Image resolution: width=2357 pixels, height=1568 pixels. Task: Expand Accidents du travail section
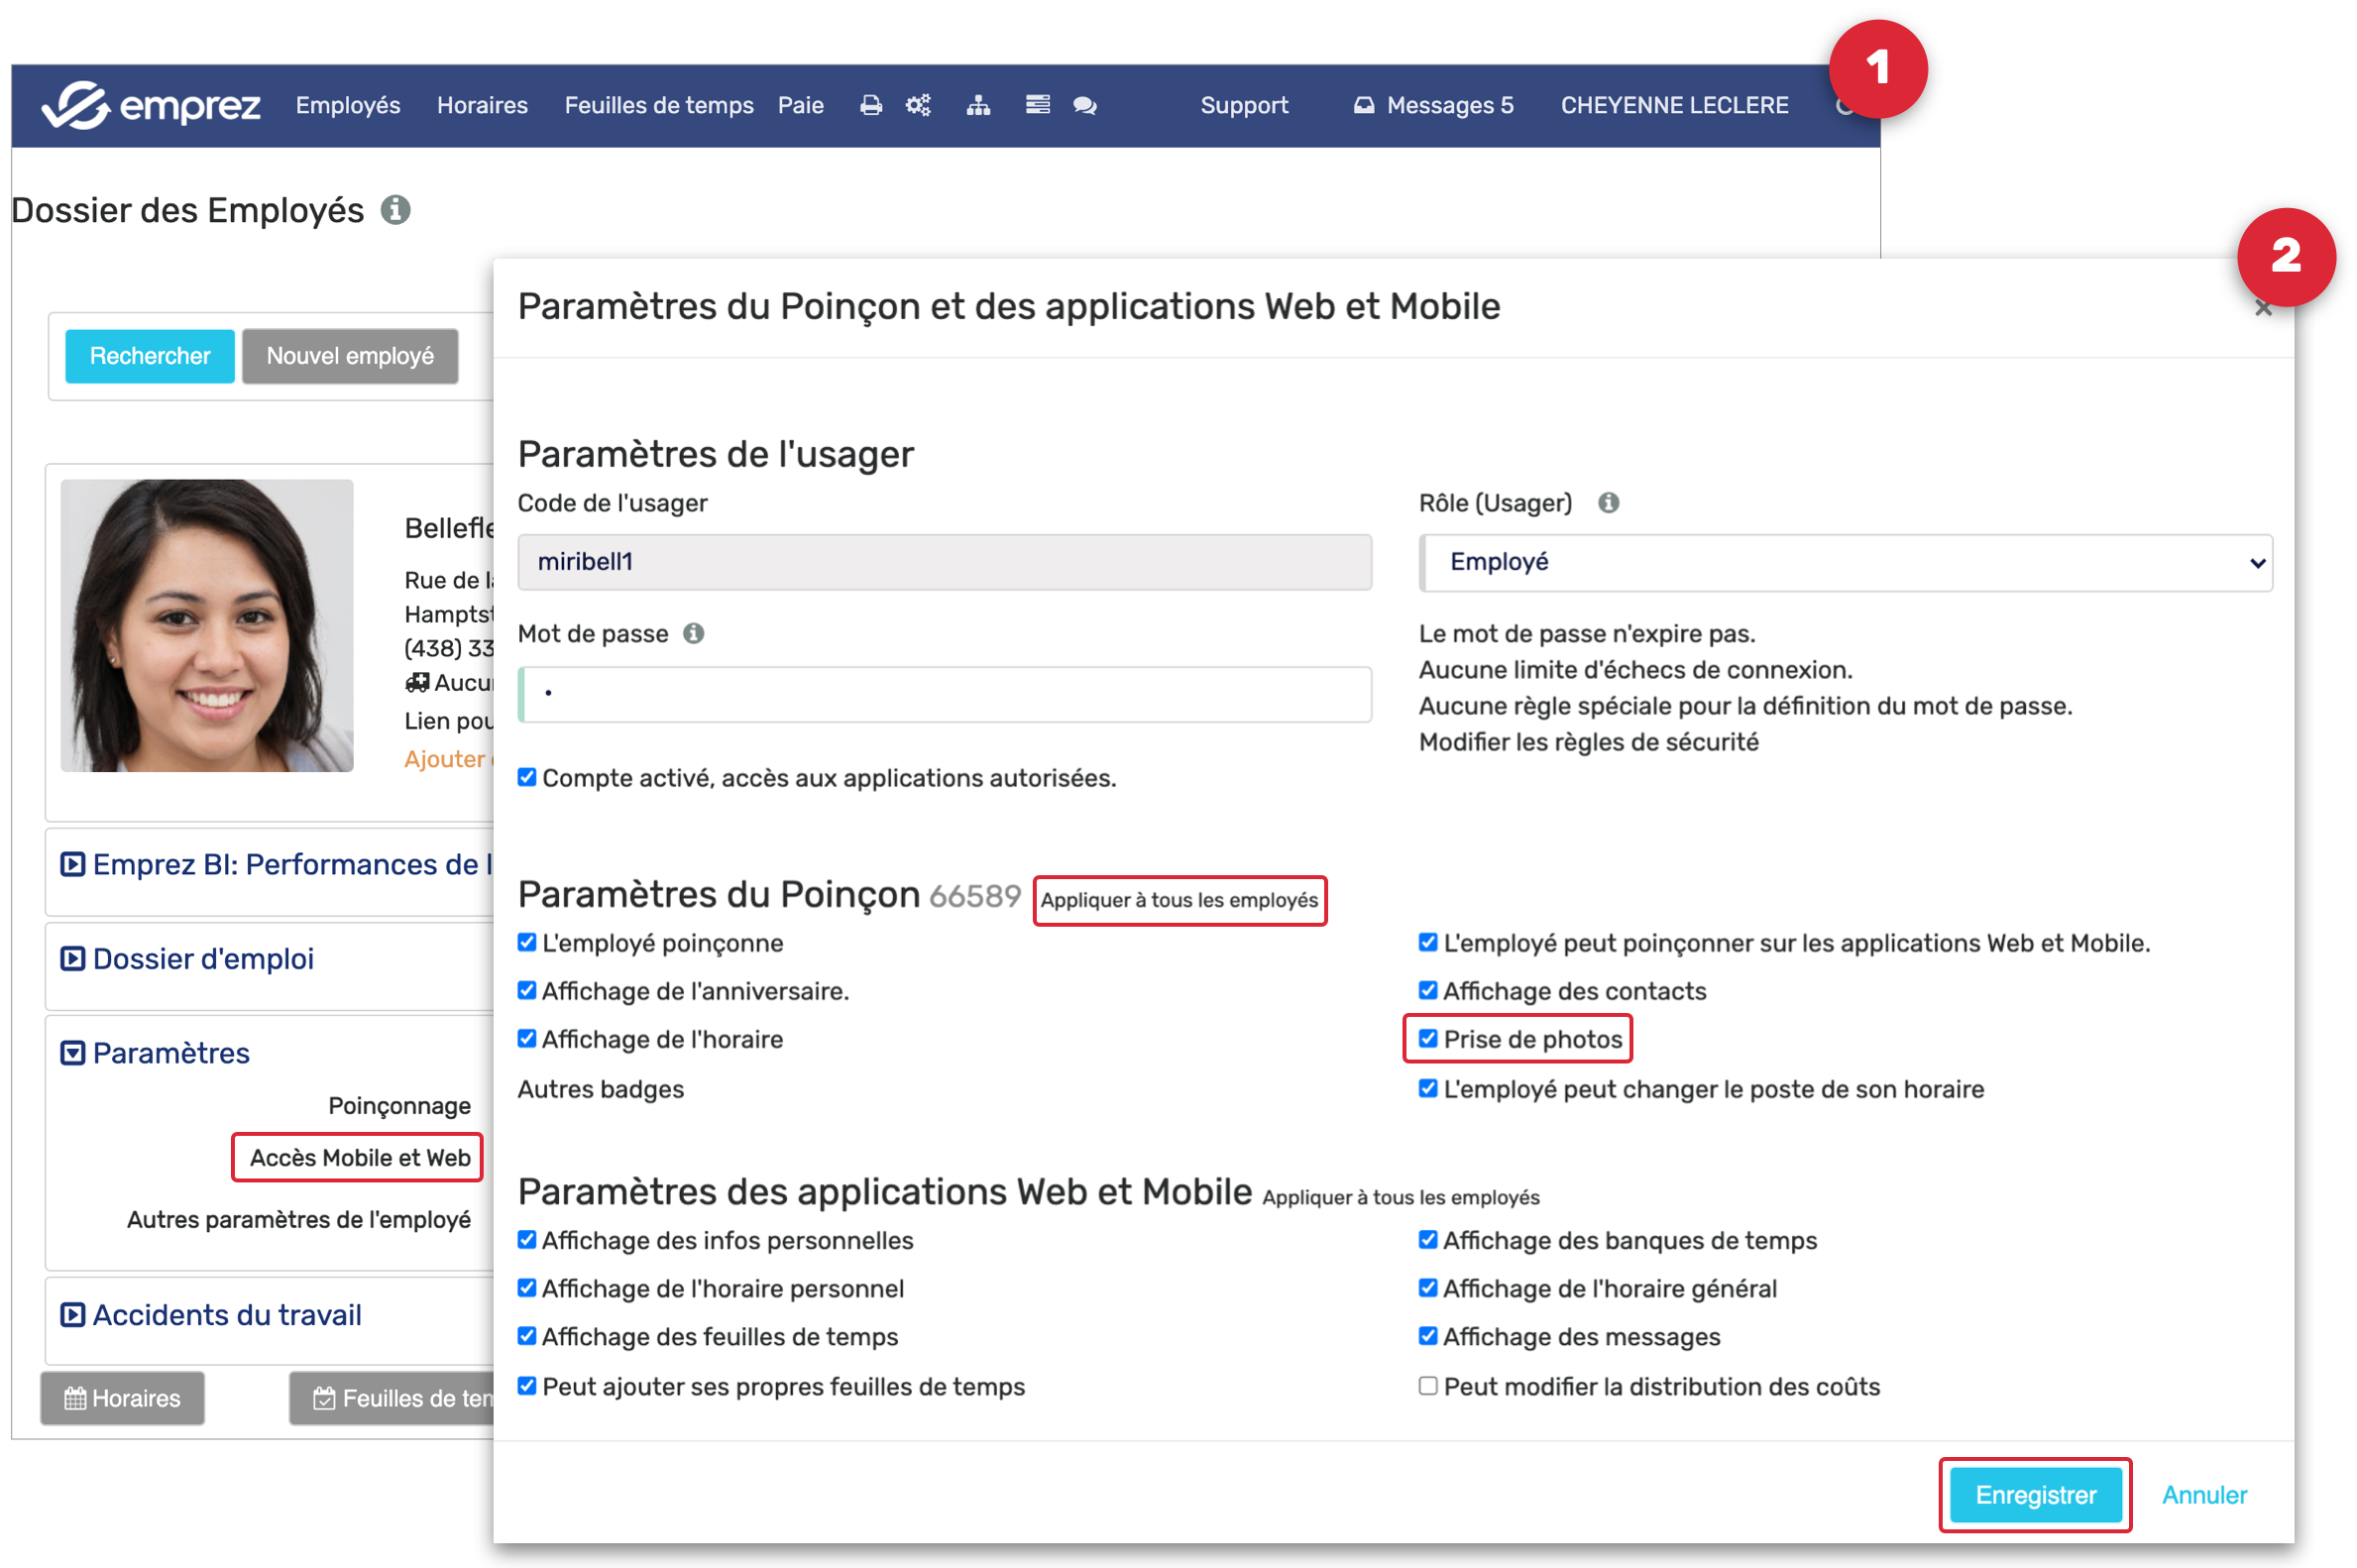pos(226,1315)
